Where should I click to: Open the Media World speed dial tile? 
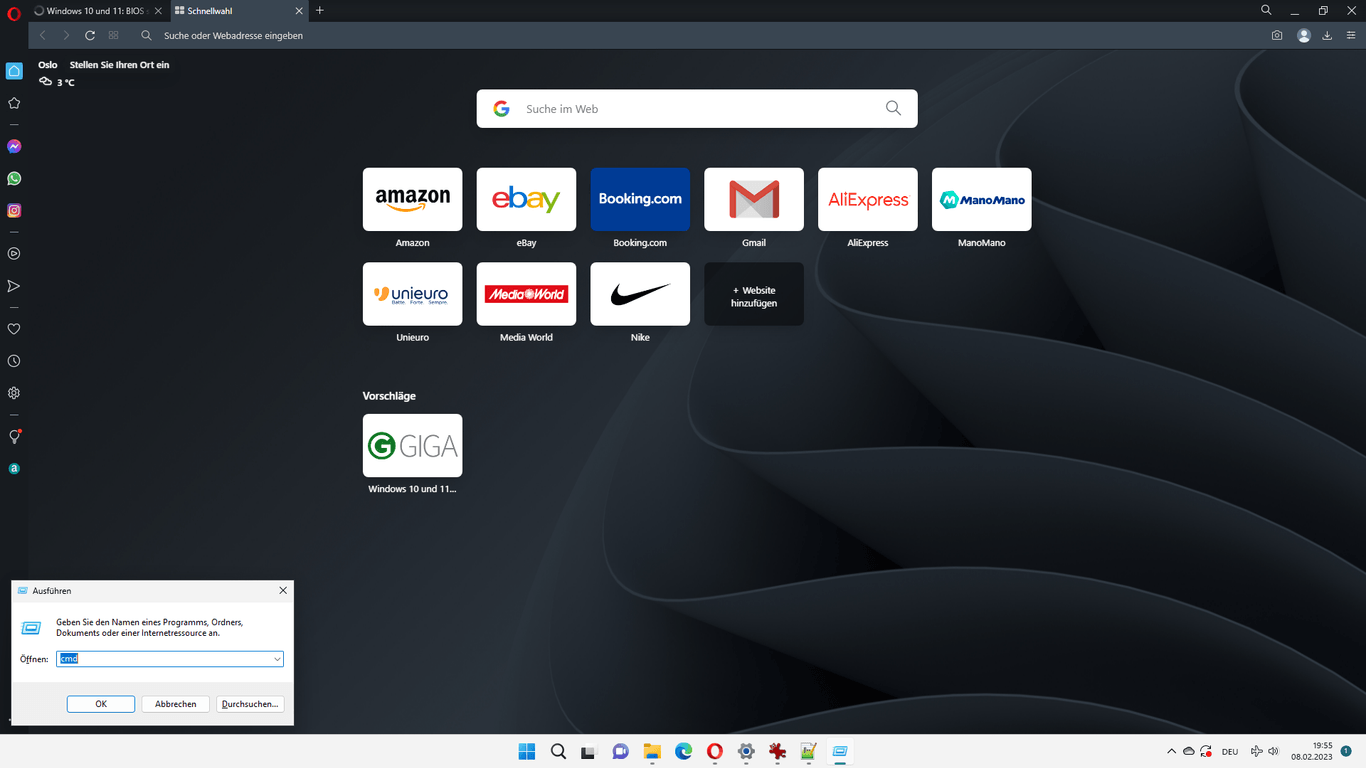[526, 294]
